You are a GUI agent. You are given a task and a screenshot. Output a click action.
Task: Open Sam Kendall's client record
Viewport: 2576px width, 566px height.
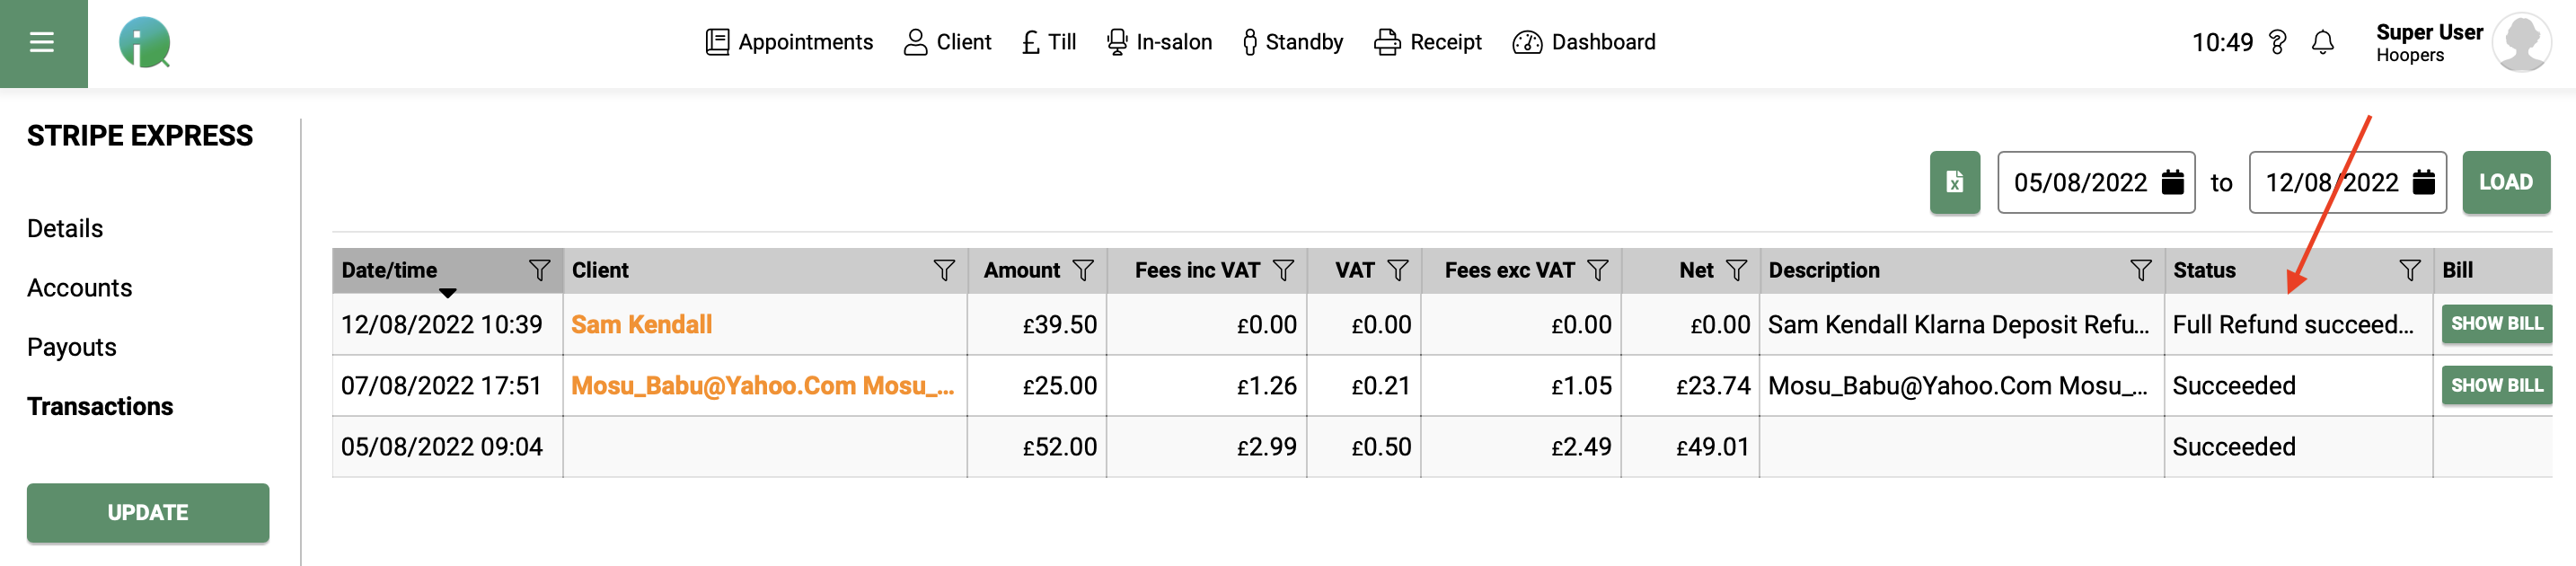click(643, 324)
